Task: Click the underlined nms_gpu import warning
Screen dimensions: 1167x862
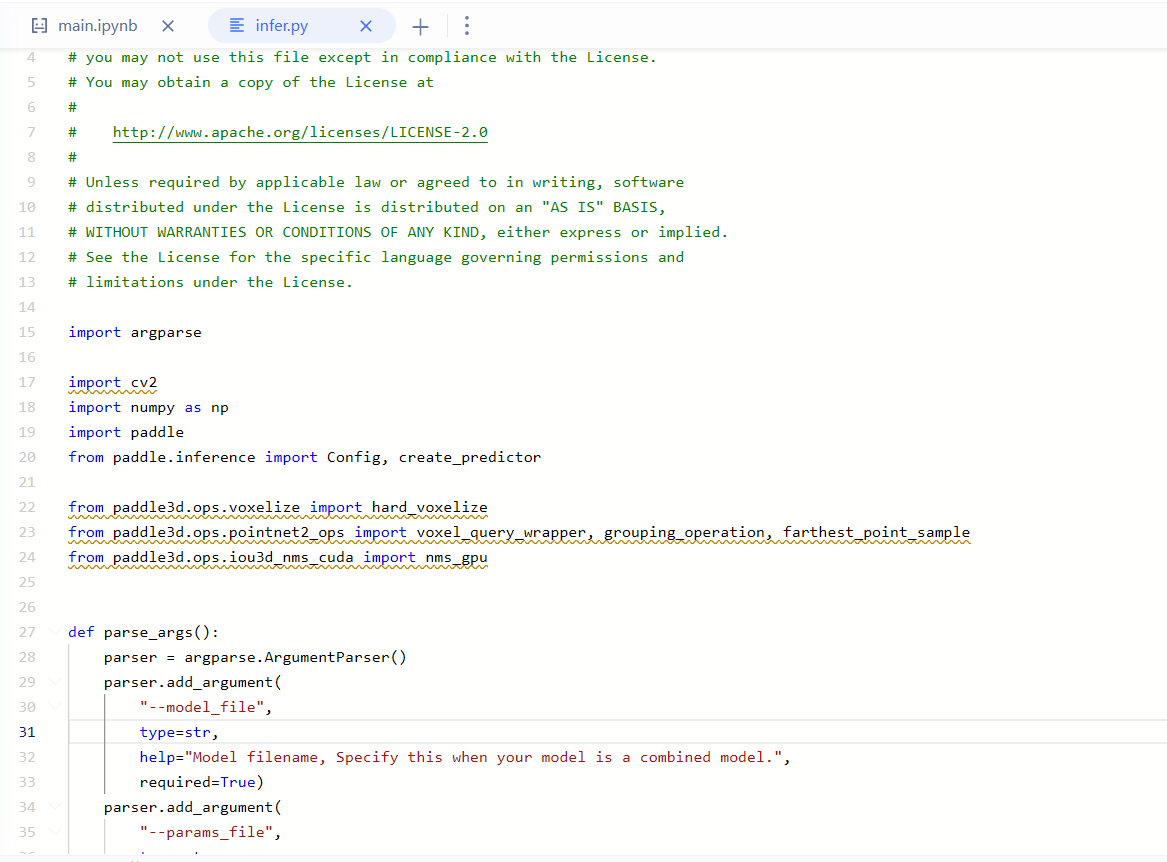Action: click(x=458, y=557)
